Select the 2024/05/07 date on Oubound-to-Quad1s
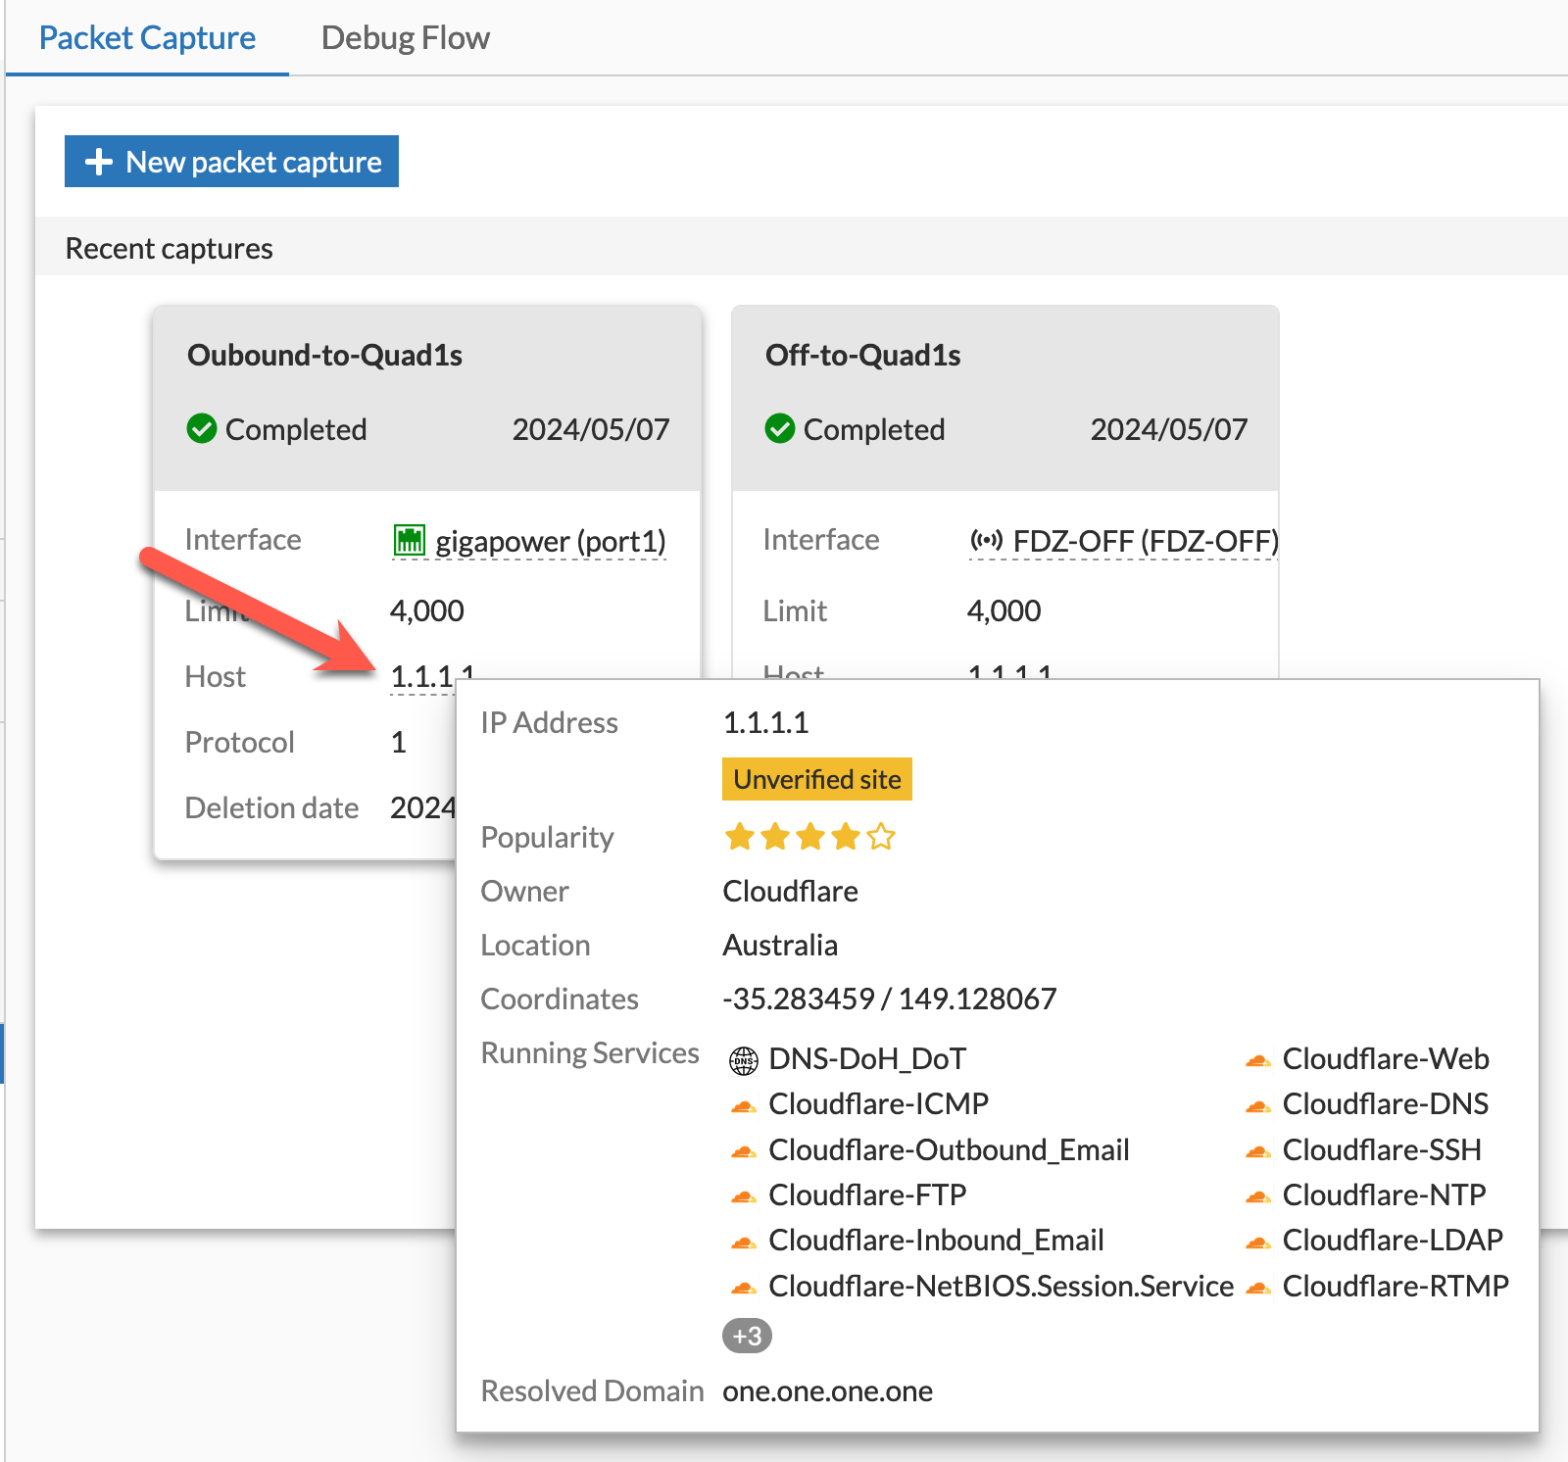 tap(591, 429)
